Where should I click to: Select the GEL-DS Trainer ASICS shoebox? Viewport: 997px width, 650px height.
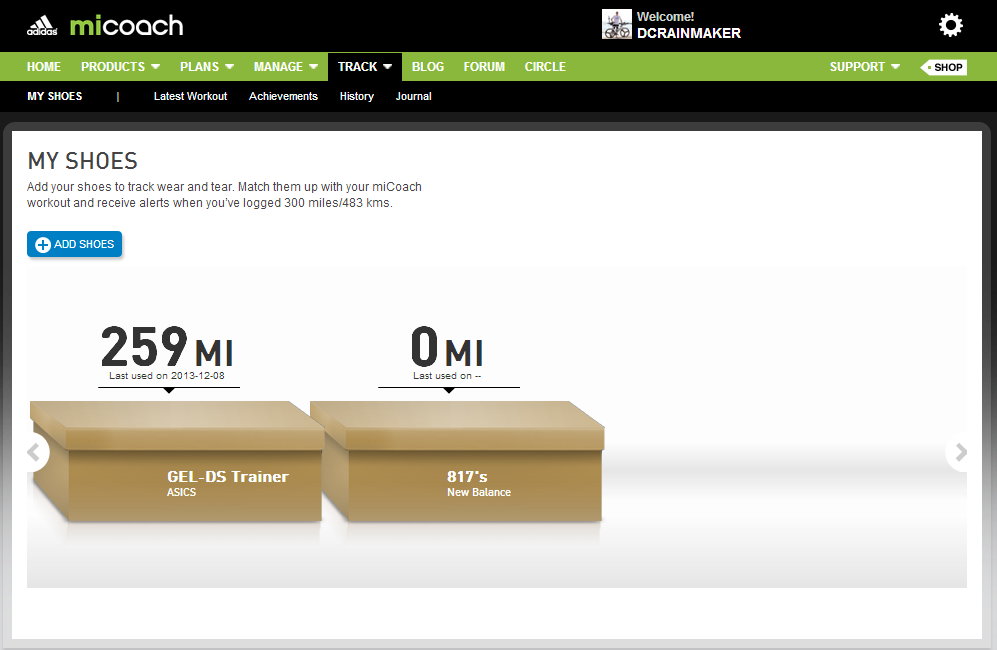click(177, 462)
